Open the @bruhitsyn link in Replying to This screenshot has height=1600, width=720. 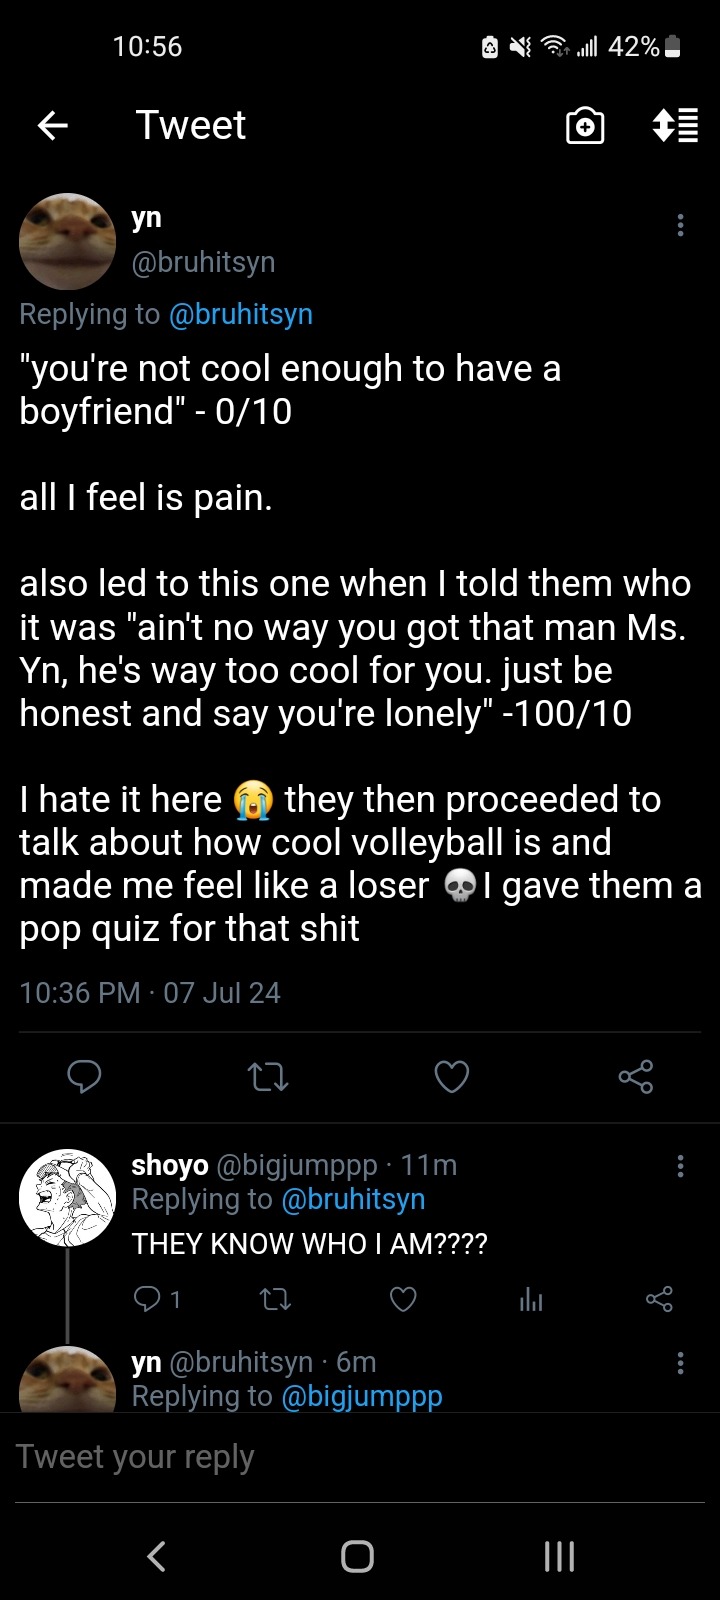241,314
